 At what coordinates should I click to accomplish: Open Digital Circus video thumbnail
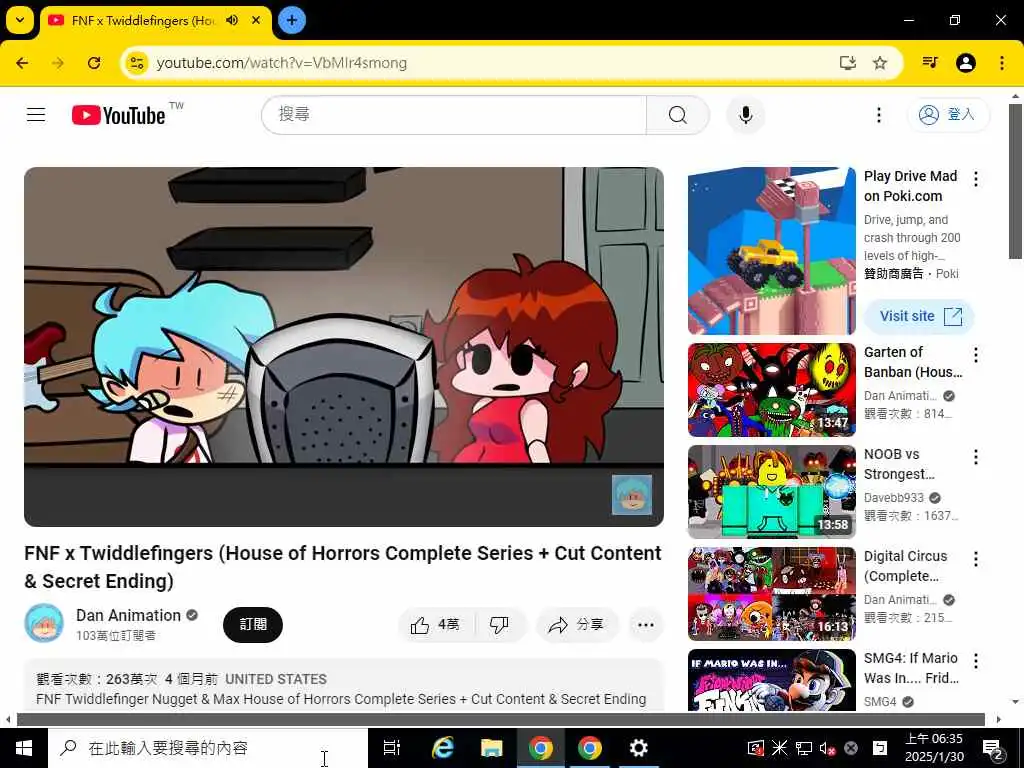tap(771, 594)
